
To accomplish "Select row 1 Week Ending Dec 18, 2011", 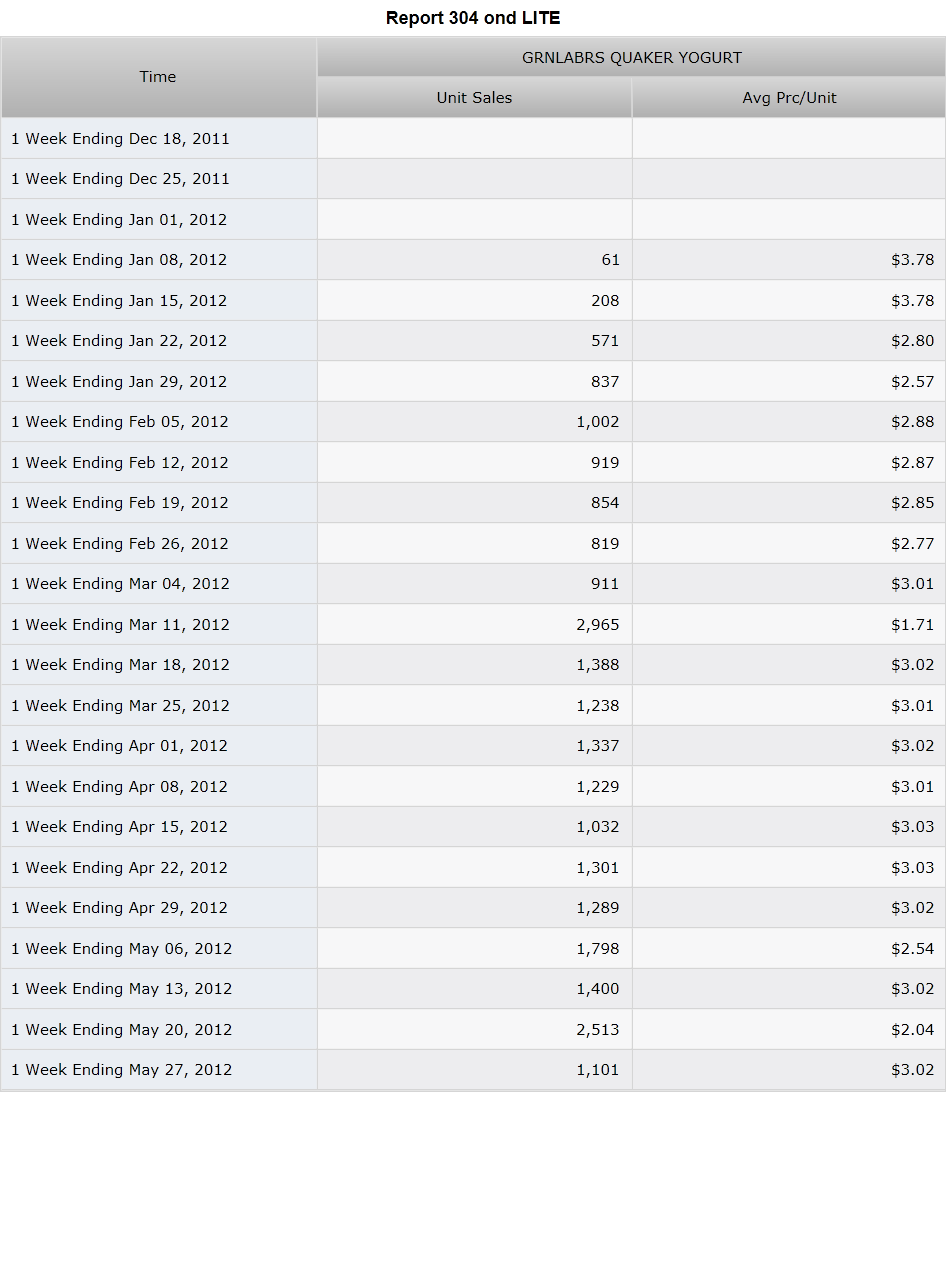I will (473, 138).
